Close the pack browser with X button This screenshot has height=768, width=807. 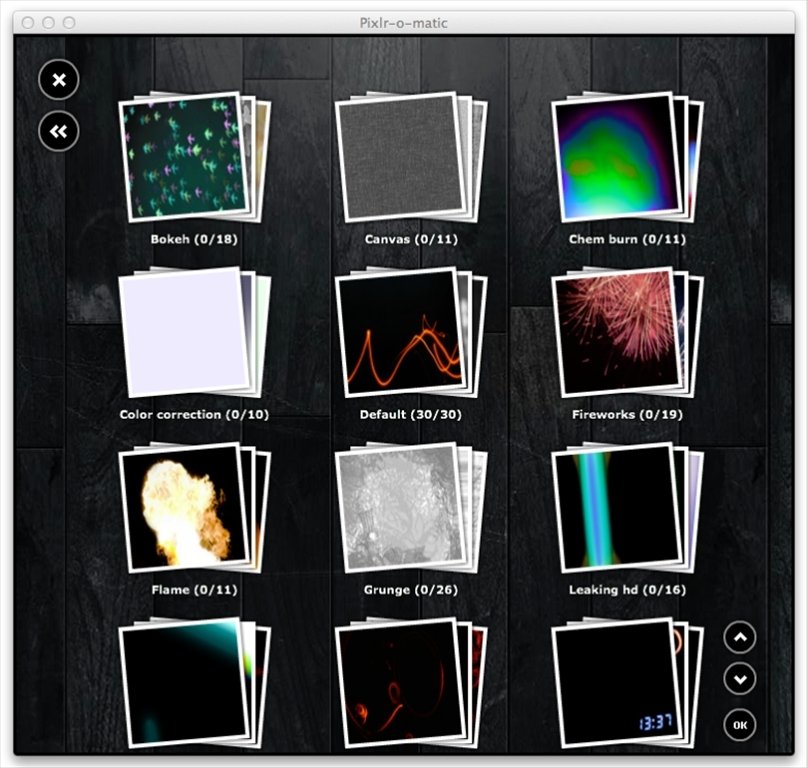pyautogui.click(x=59, y=80)
